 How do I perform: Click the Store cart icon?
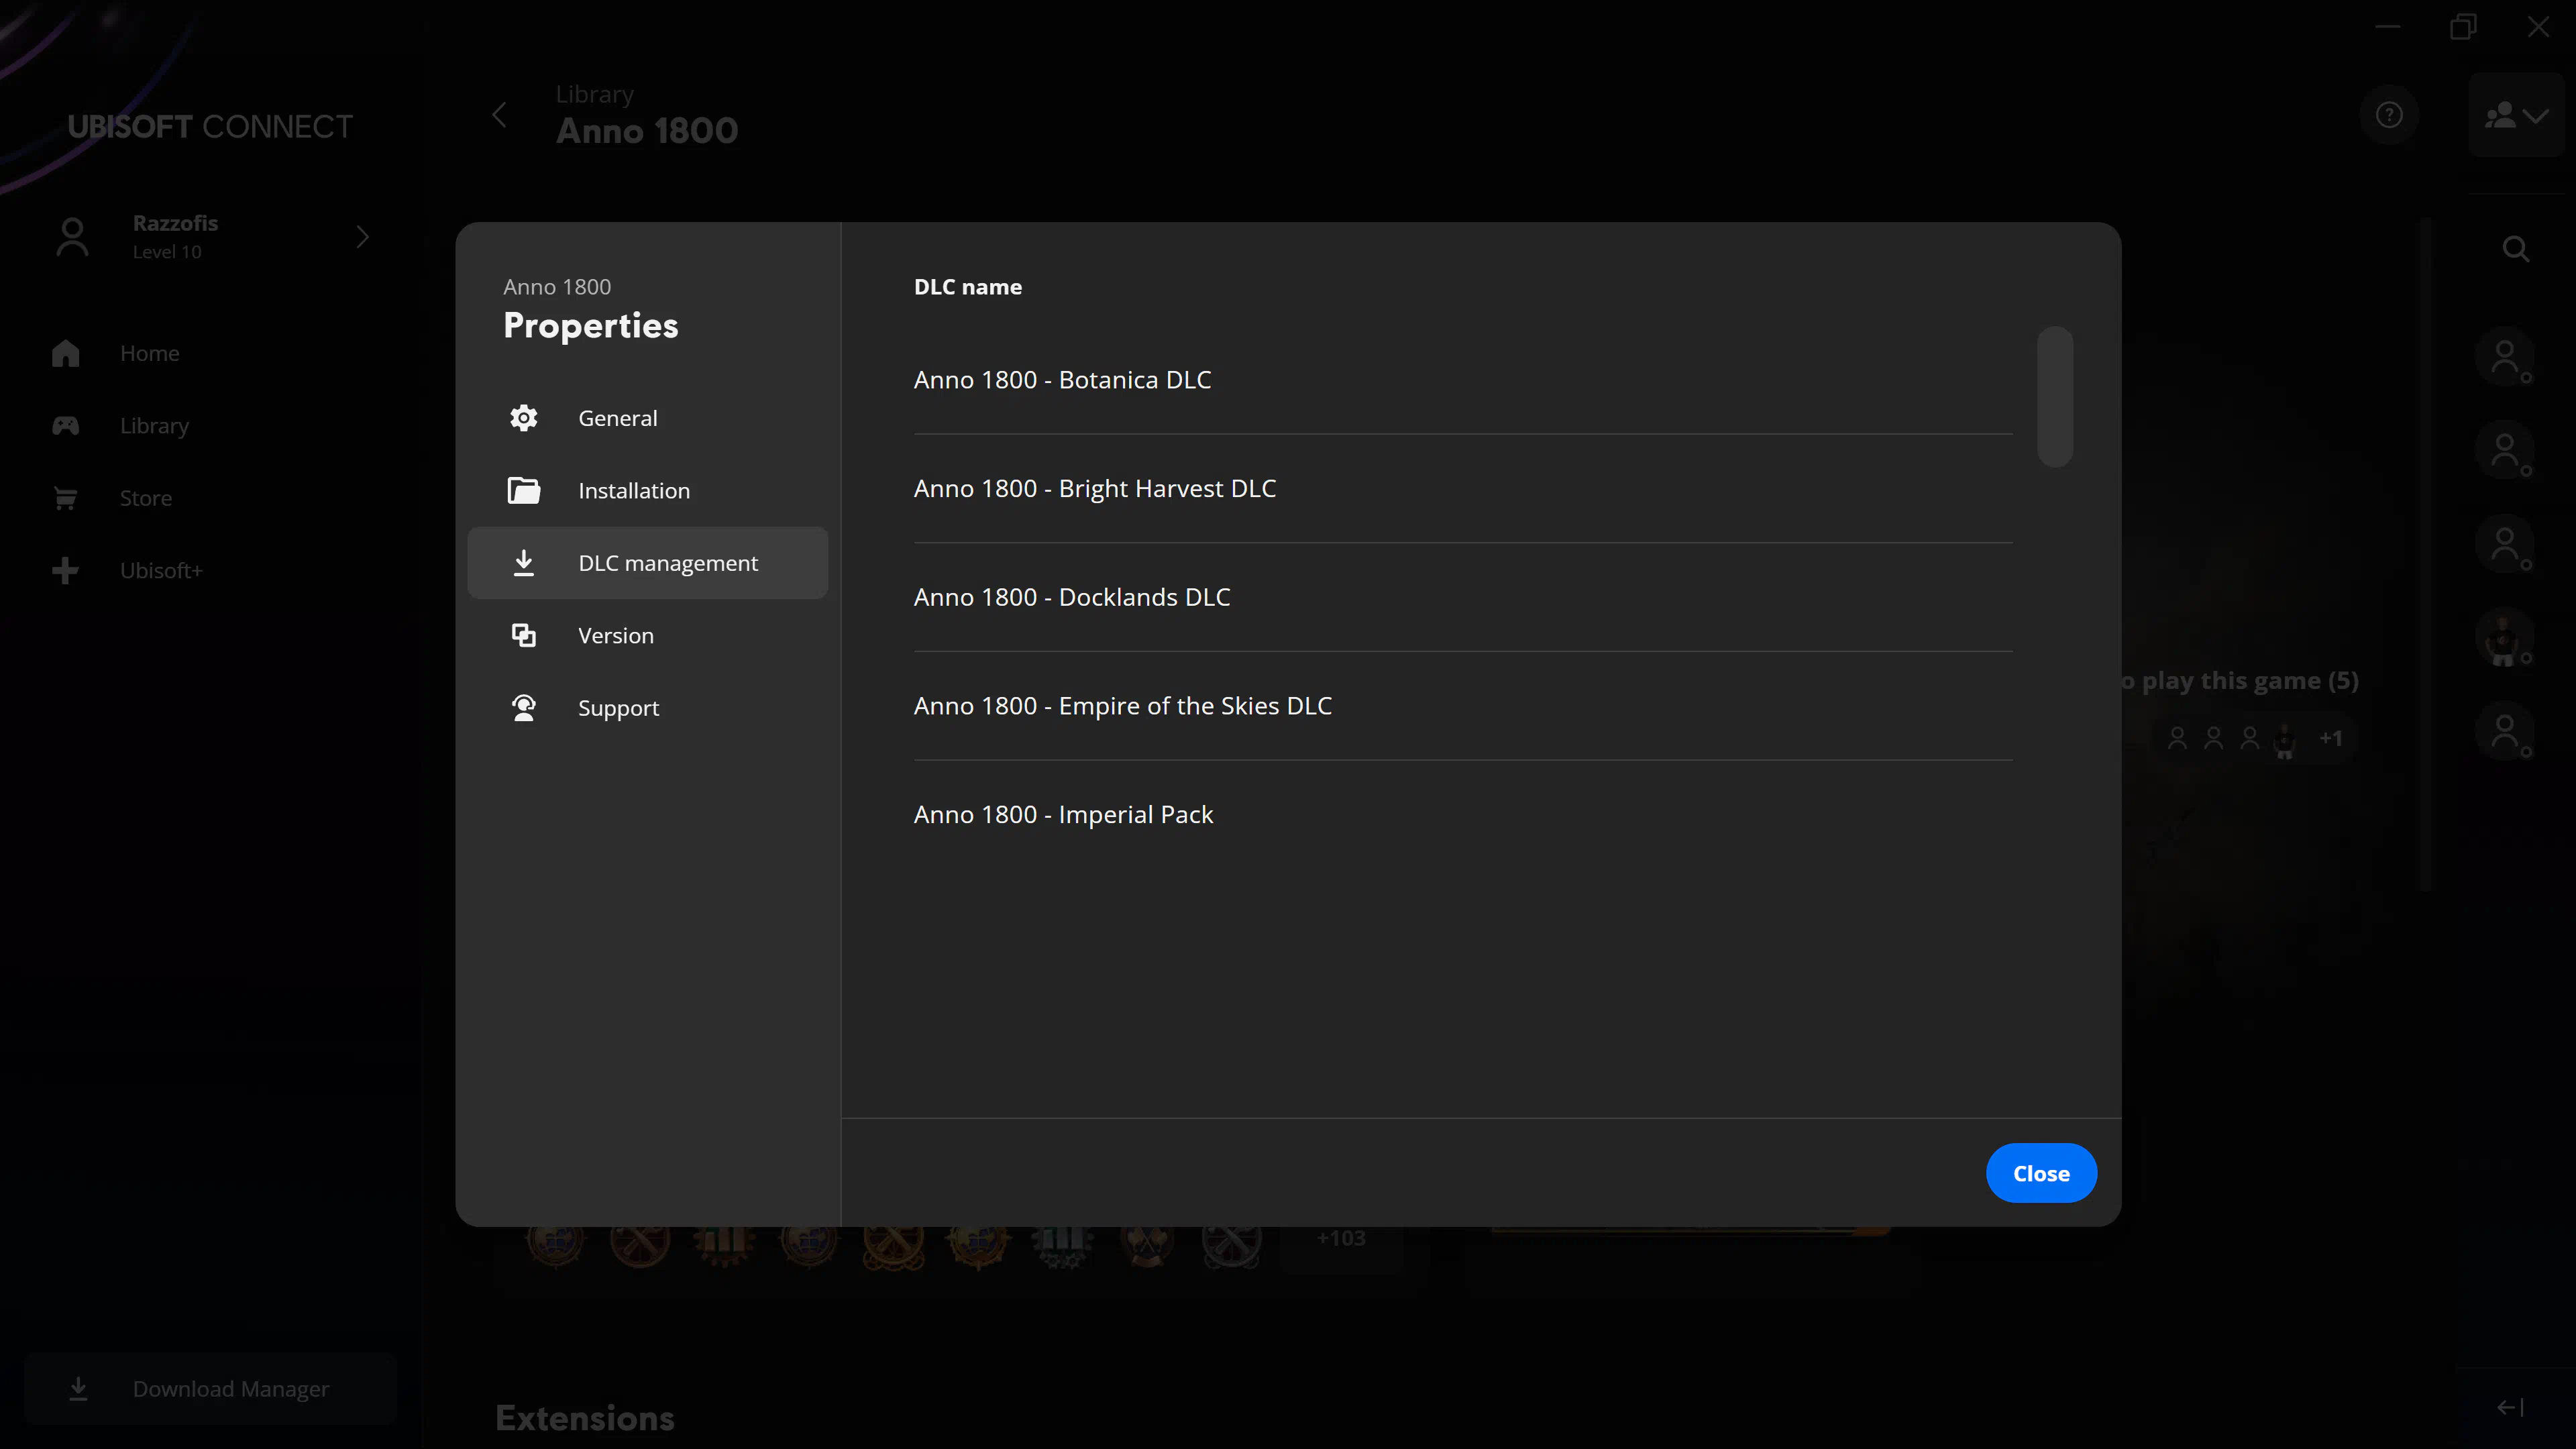click(66, 498)
